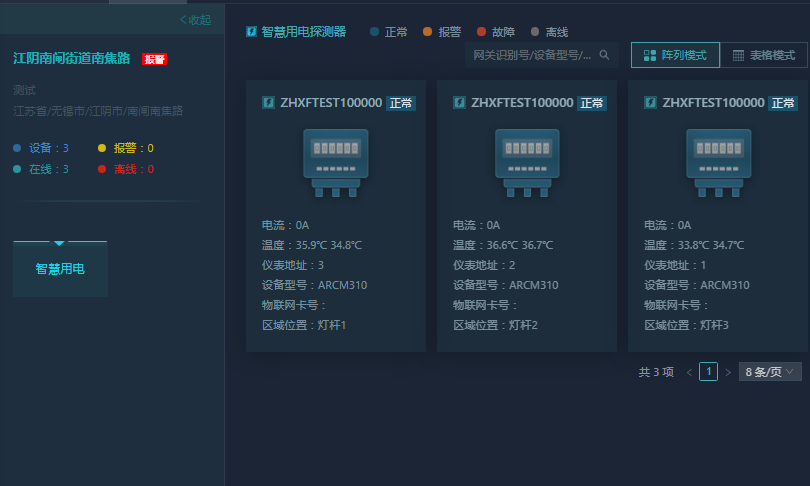Click the meter image for 灯杆2 device

pos(526,161)
